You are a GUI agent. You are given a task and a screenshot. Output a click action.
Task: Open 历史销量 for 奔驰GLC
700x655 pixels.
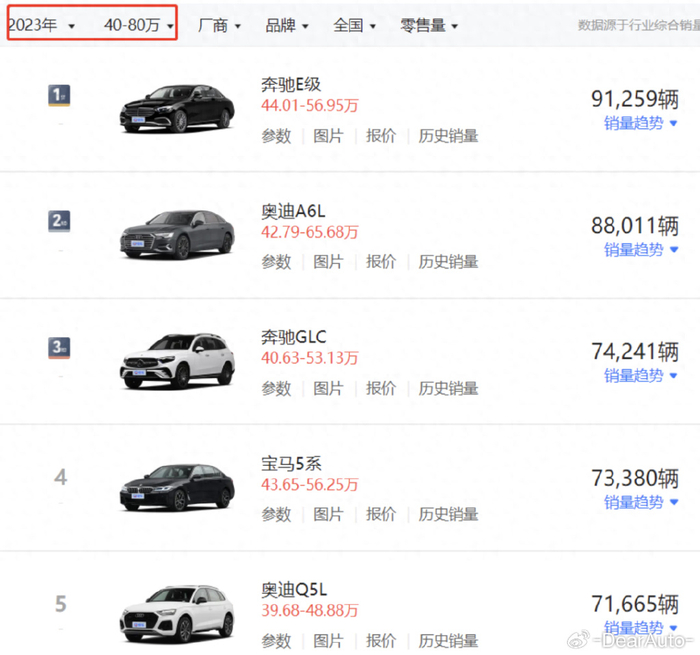pyautogui.click(x=448, y=388)
